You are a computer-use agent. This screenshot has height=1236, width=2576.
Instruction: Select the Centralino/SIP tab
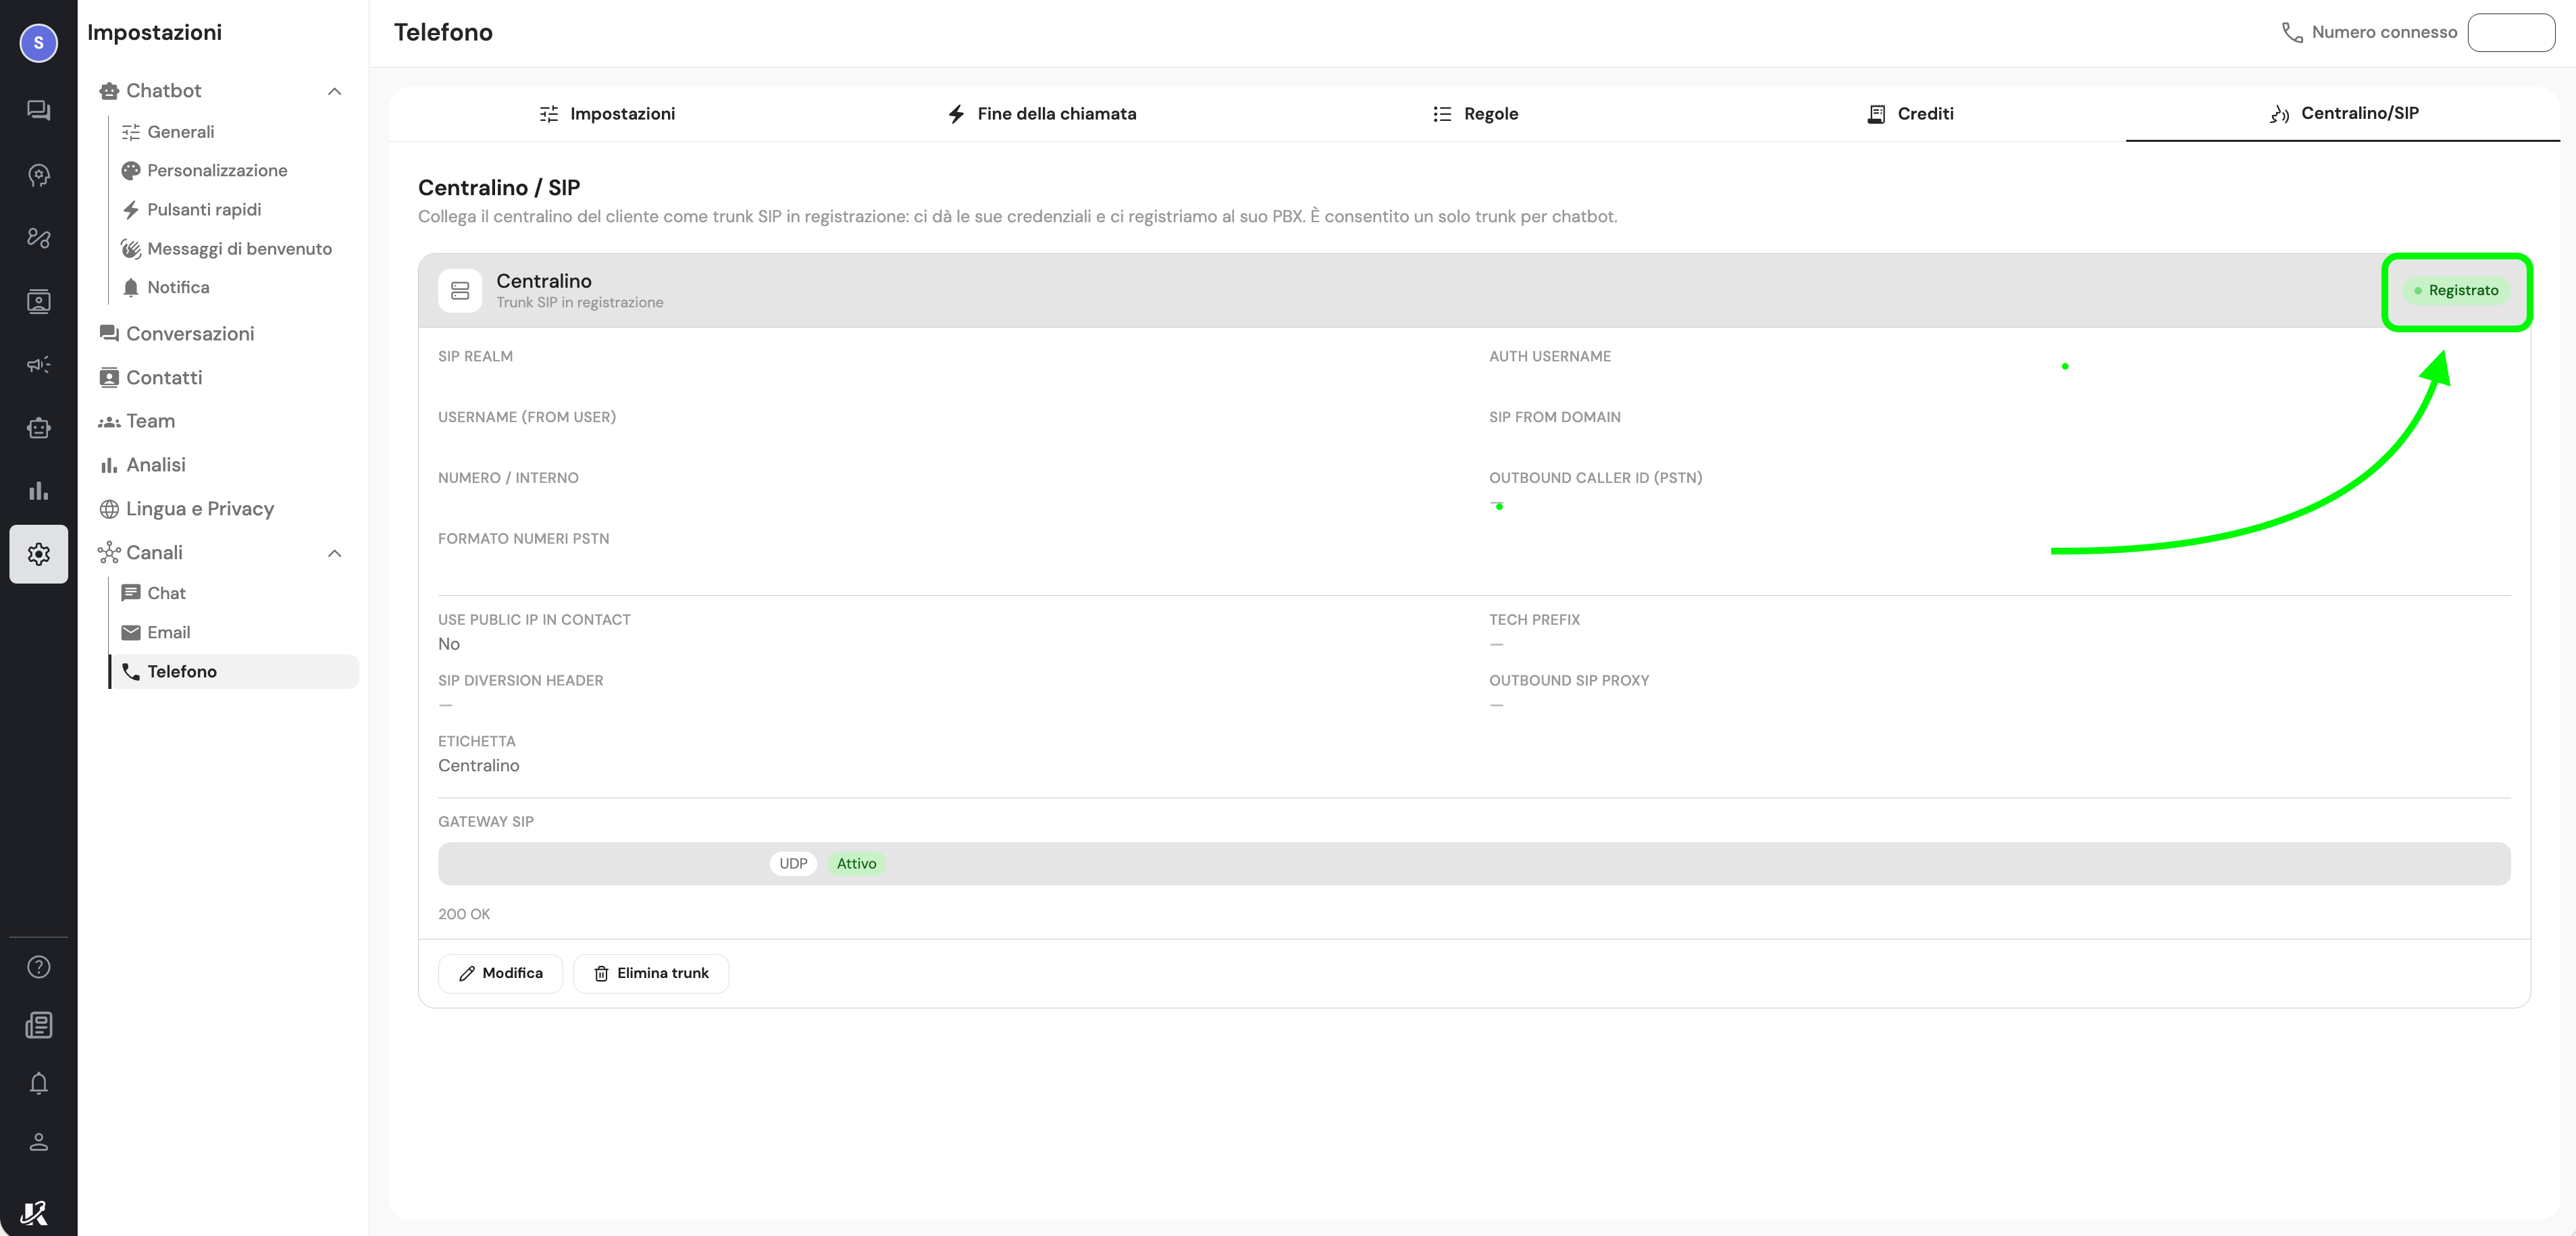tap(2343, 113)
